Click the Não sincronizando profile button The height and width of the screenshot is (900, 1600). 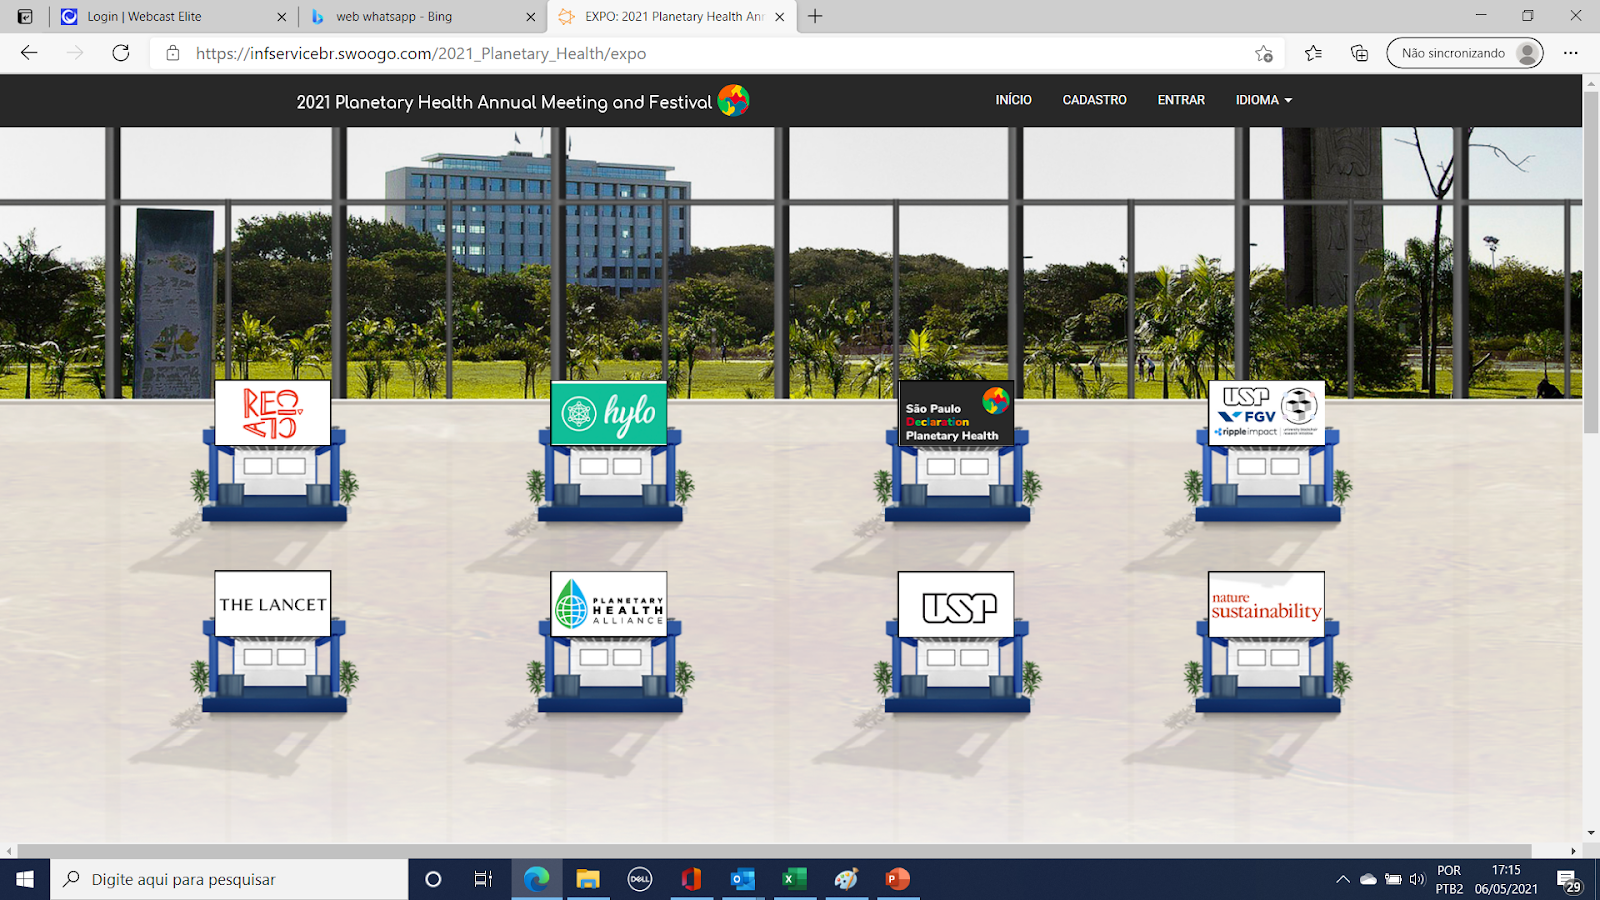[1465, 53]
